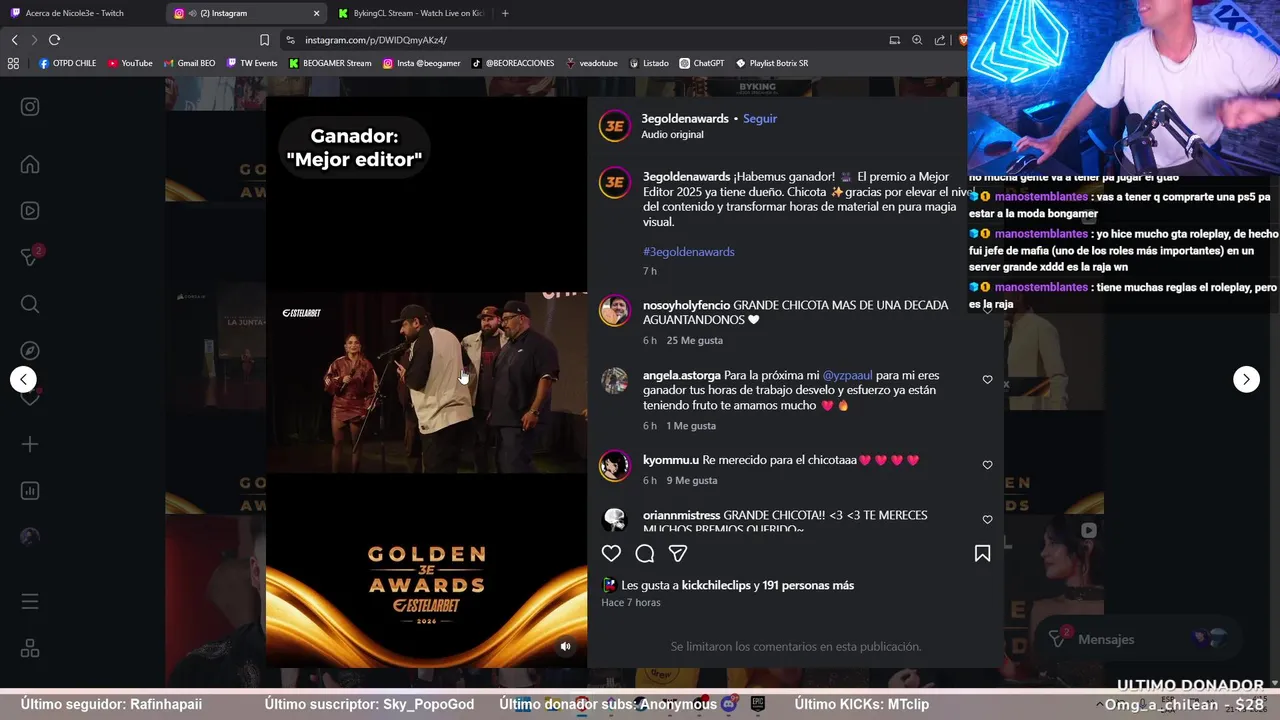Like angela.astorga's comment
This screenshot has height=720, width=1280.
[x=987, y=380]
